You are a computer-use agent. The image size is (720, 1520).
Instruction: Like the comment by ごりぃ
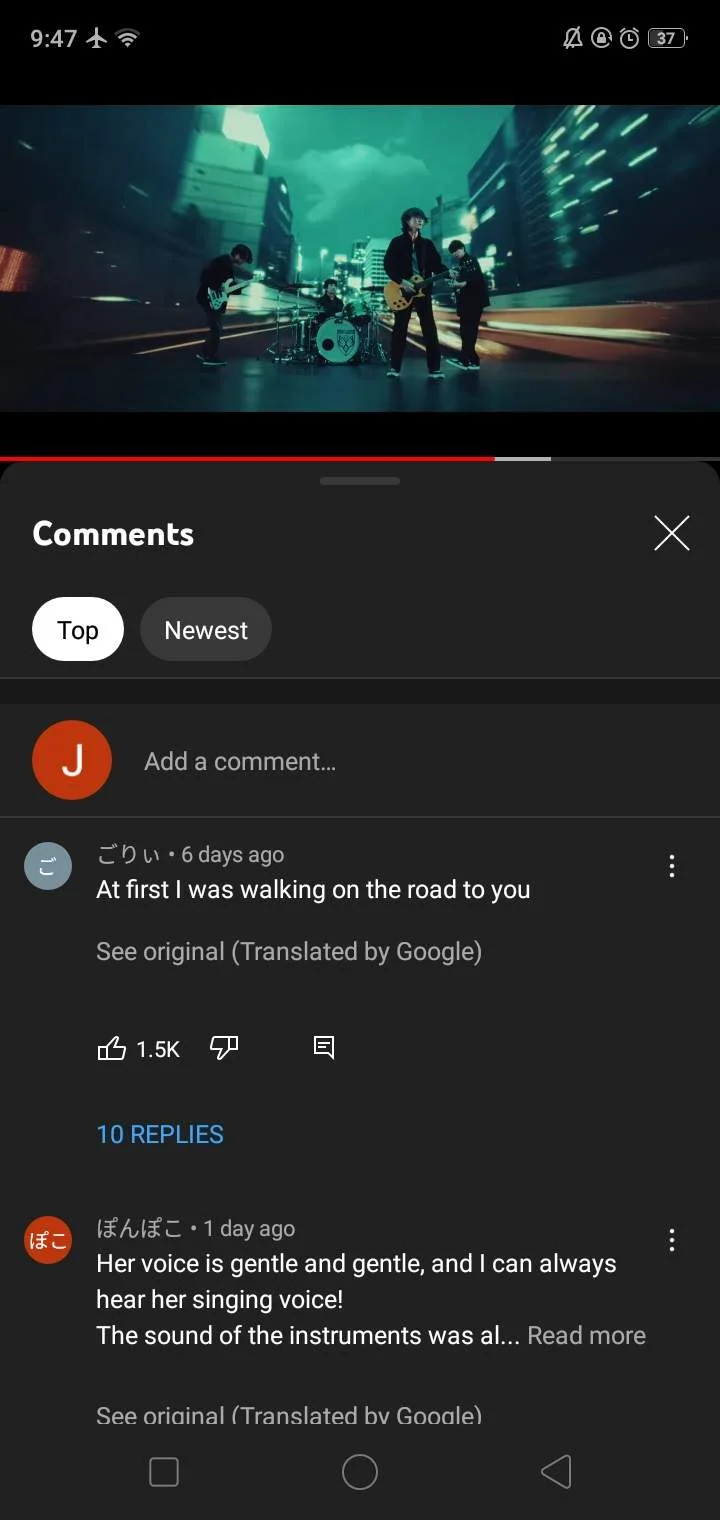pyautogui.click(x=111, y=1048)
